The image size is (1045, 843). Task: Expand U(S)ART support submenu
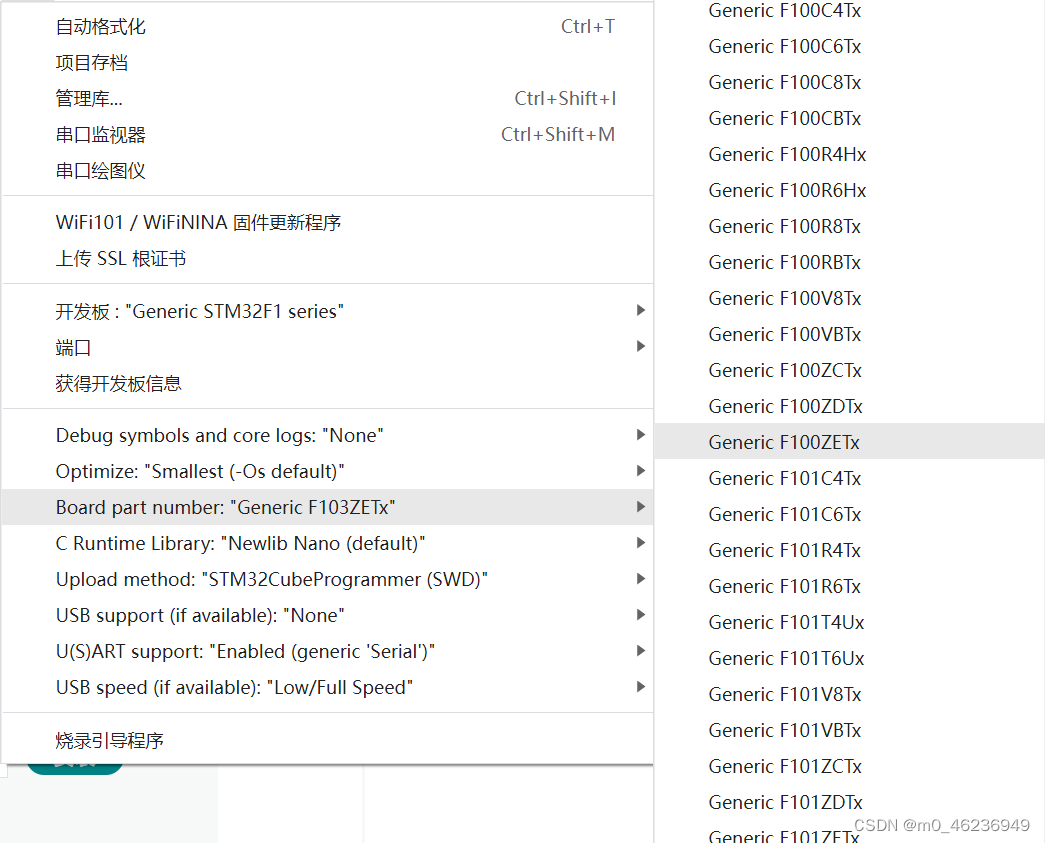(x=327, y=651)
